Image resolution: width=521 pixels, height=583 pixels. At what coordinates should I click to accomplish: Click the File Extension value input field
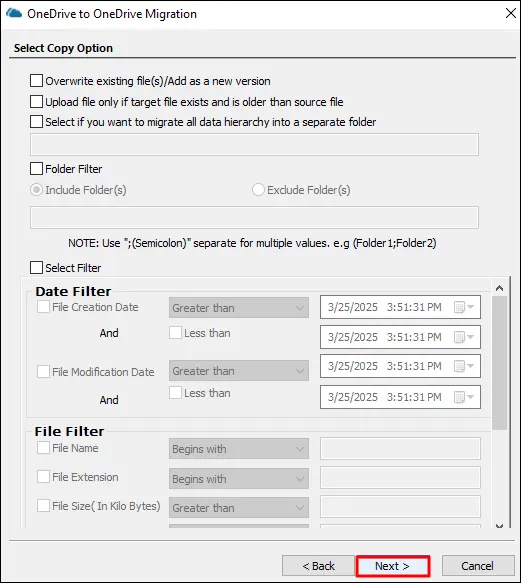pyautogui.click(x=400, y=477)
